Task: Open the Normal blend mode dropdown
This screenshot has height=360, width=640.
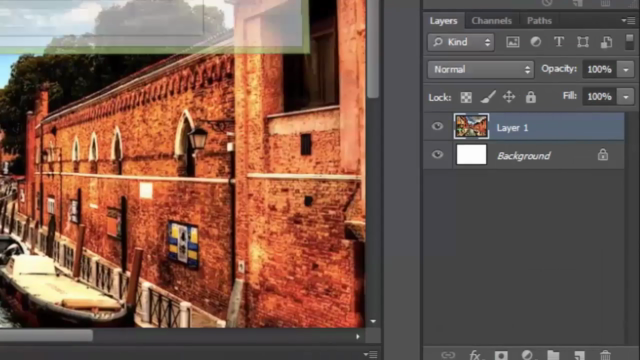Action: 480,69
